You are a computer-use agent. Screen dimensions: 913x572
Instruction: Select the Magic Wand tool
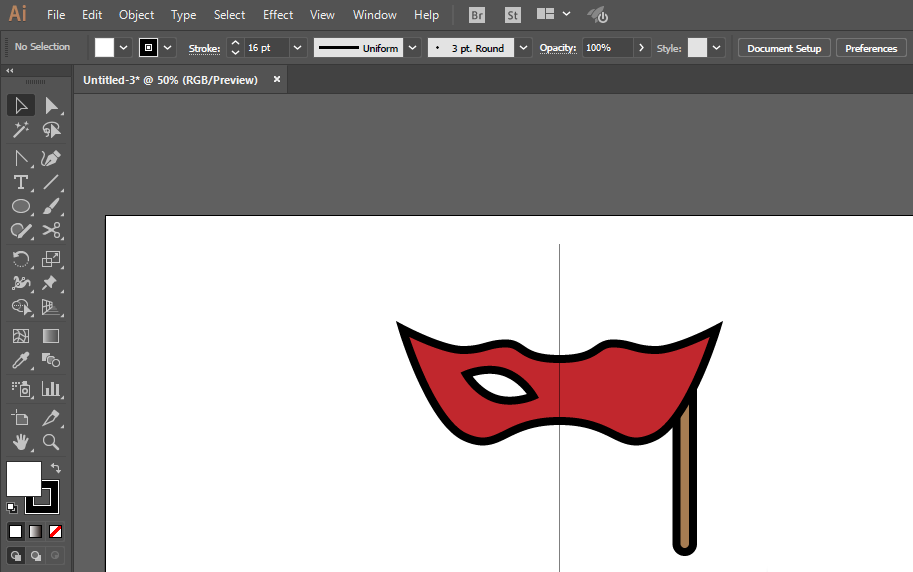20,130
